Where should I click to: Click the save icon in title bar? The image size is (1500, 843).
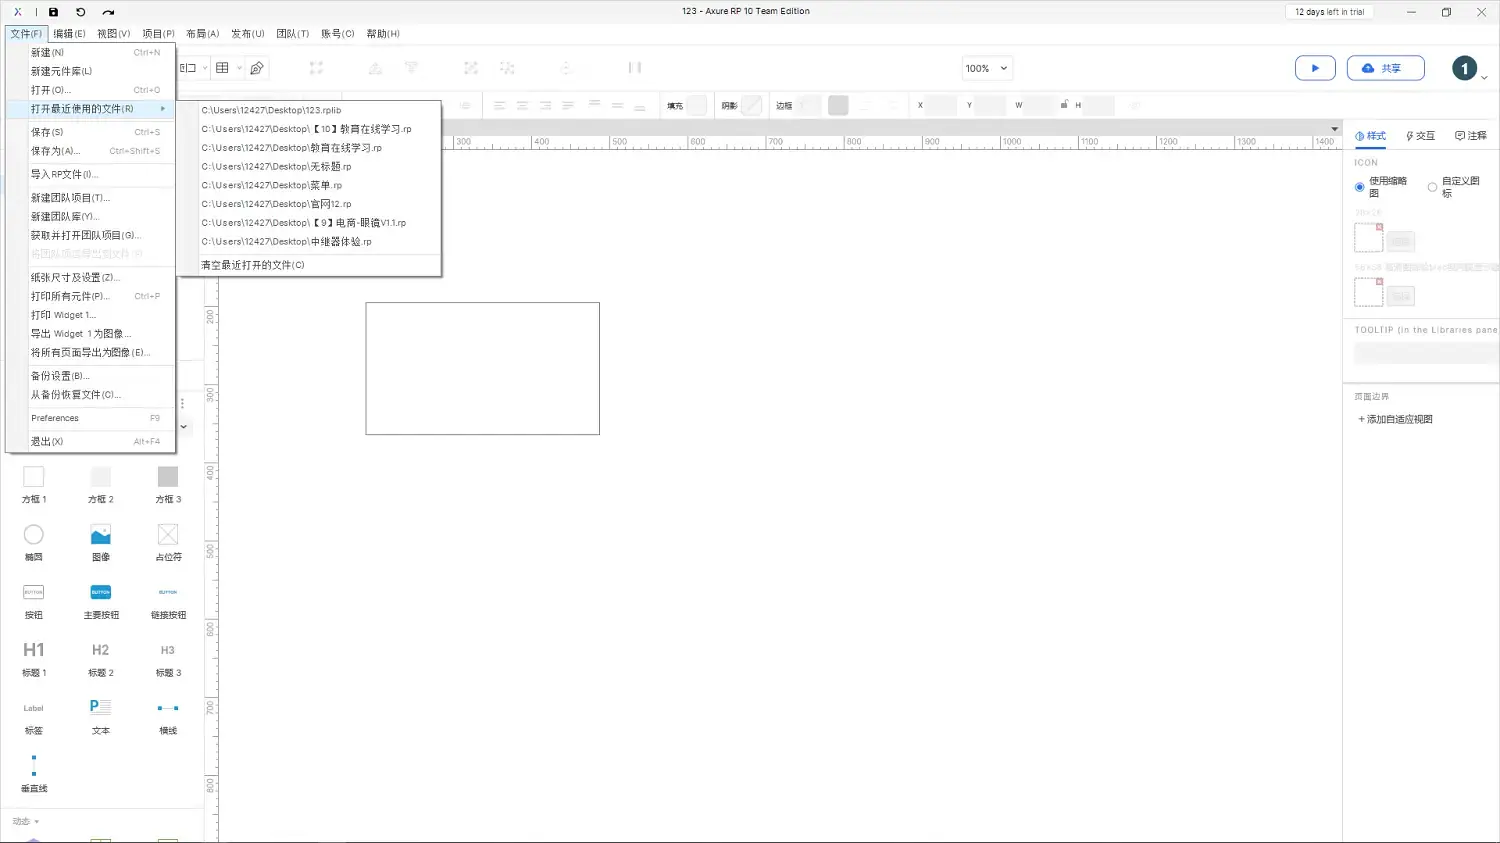coord(53,12)
